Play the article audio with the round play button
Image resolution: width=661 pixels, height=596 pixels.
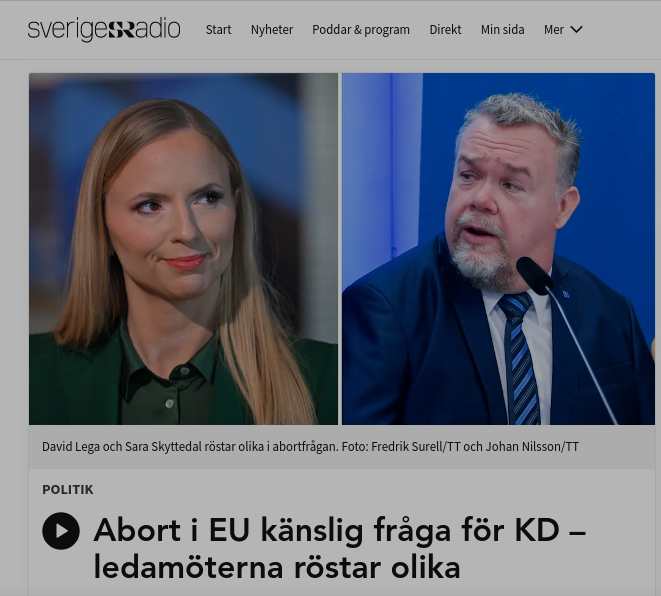(61, 531)
